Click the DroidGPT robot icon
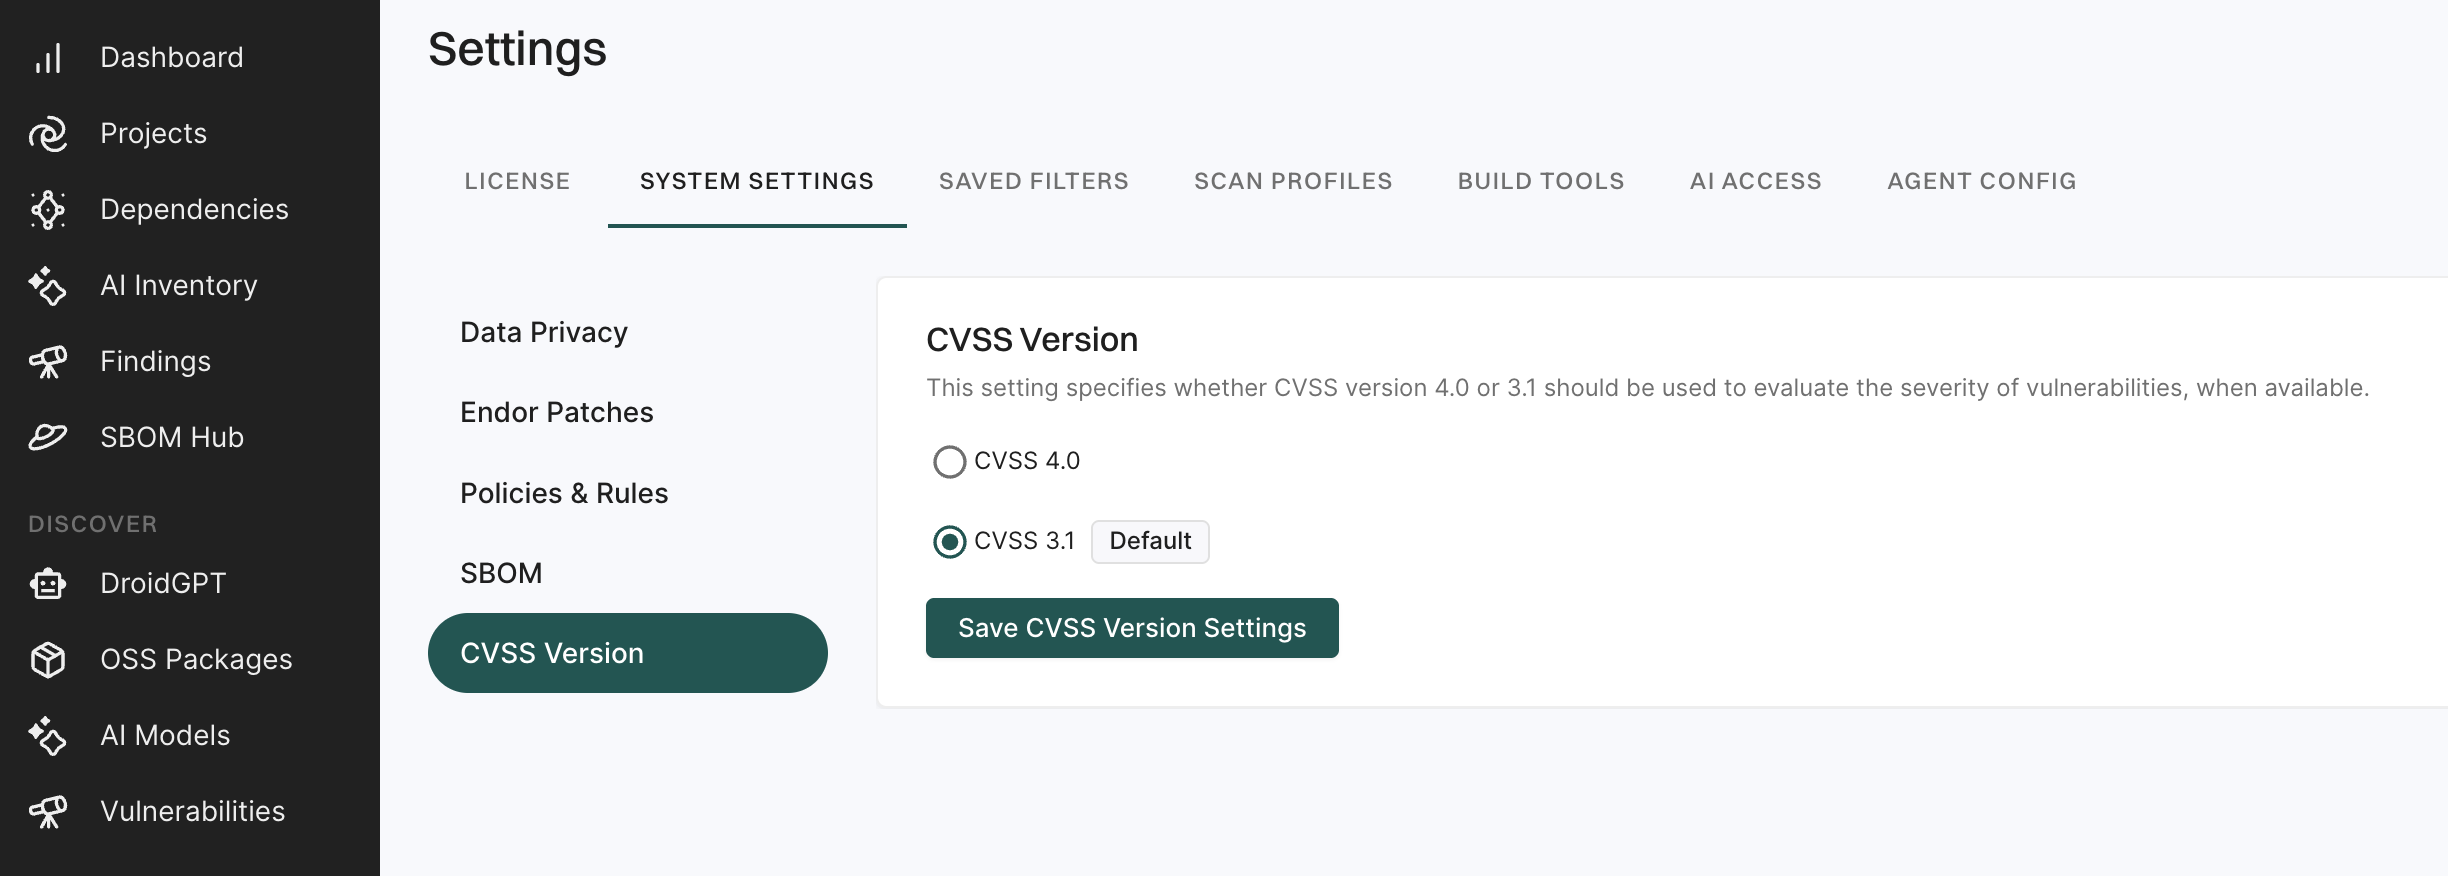This screenshot has height=876, width=2448. pos(48,584)
